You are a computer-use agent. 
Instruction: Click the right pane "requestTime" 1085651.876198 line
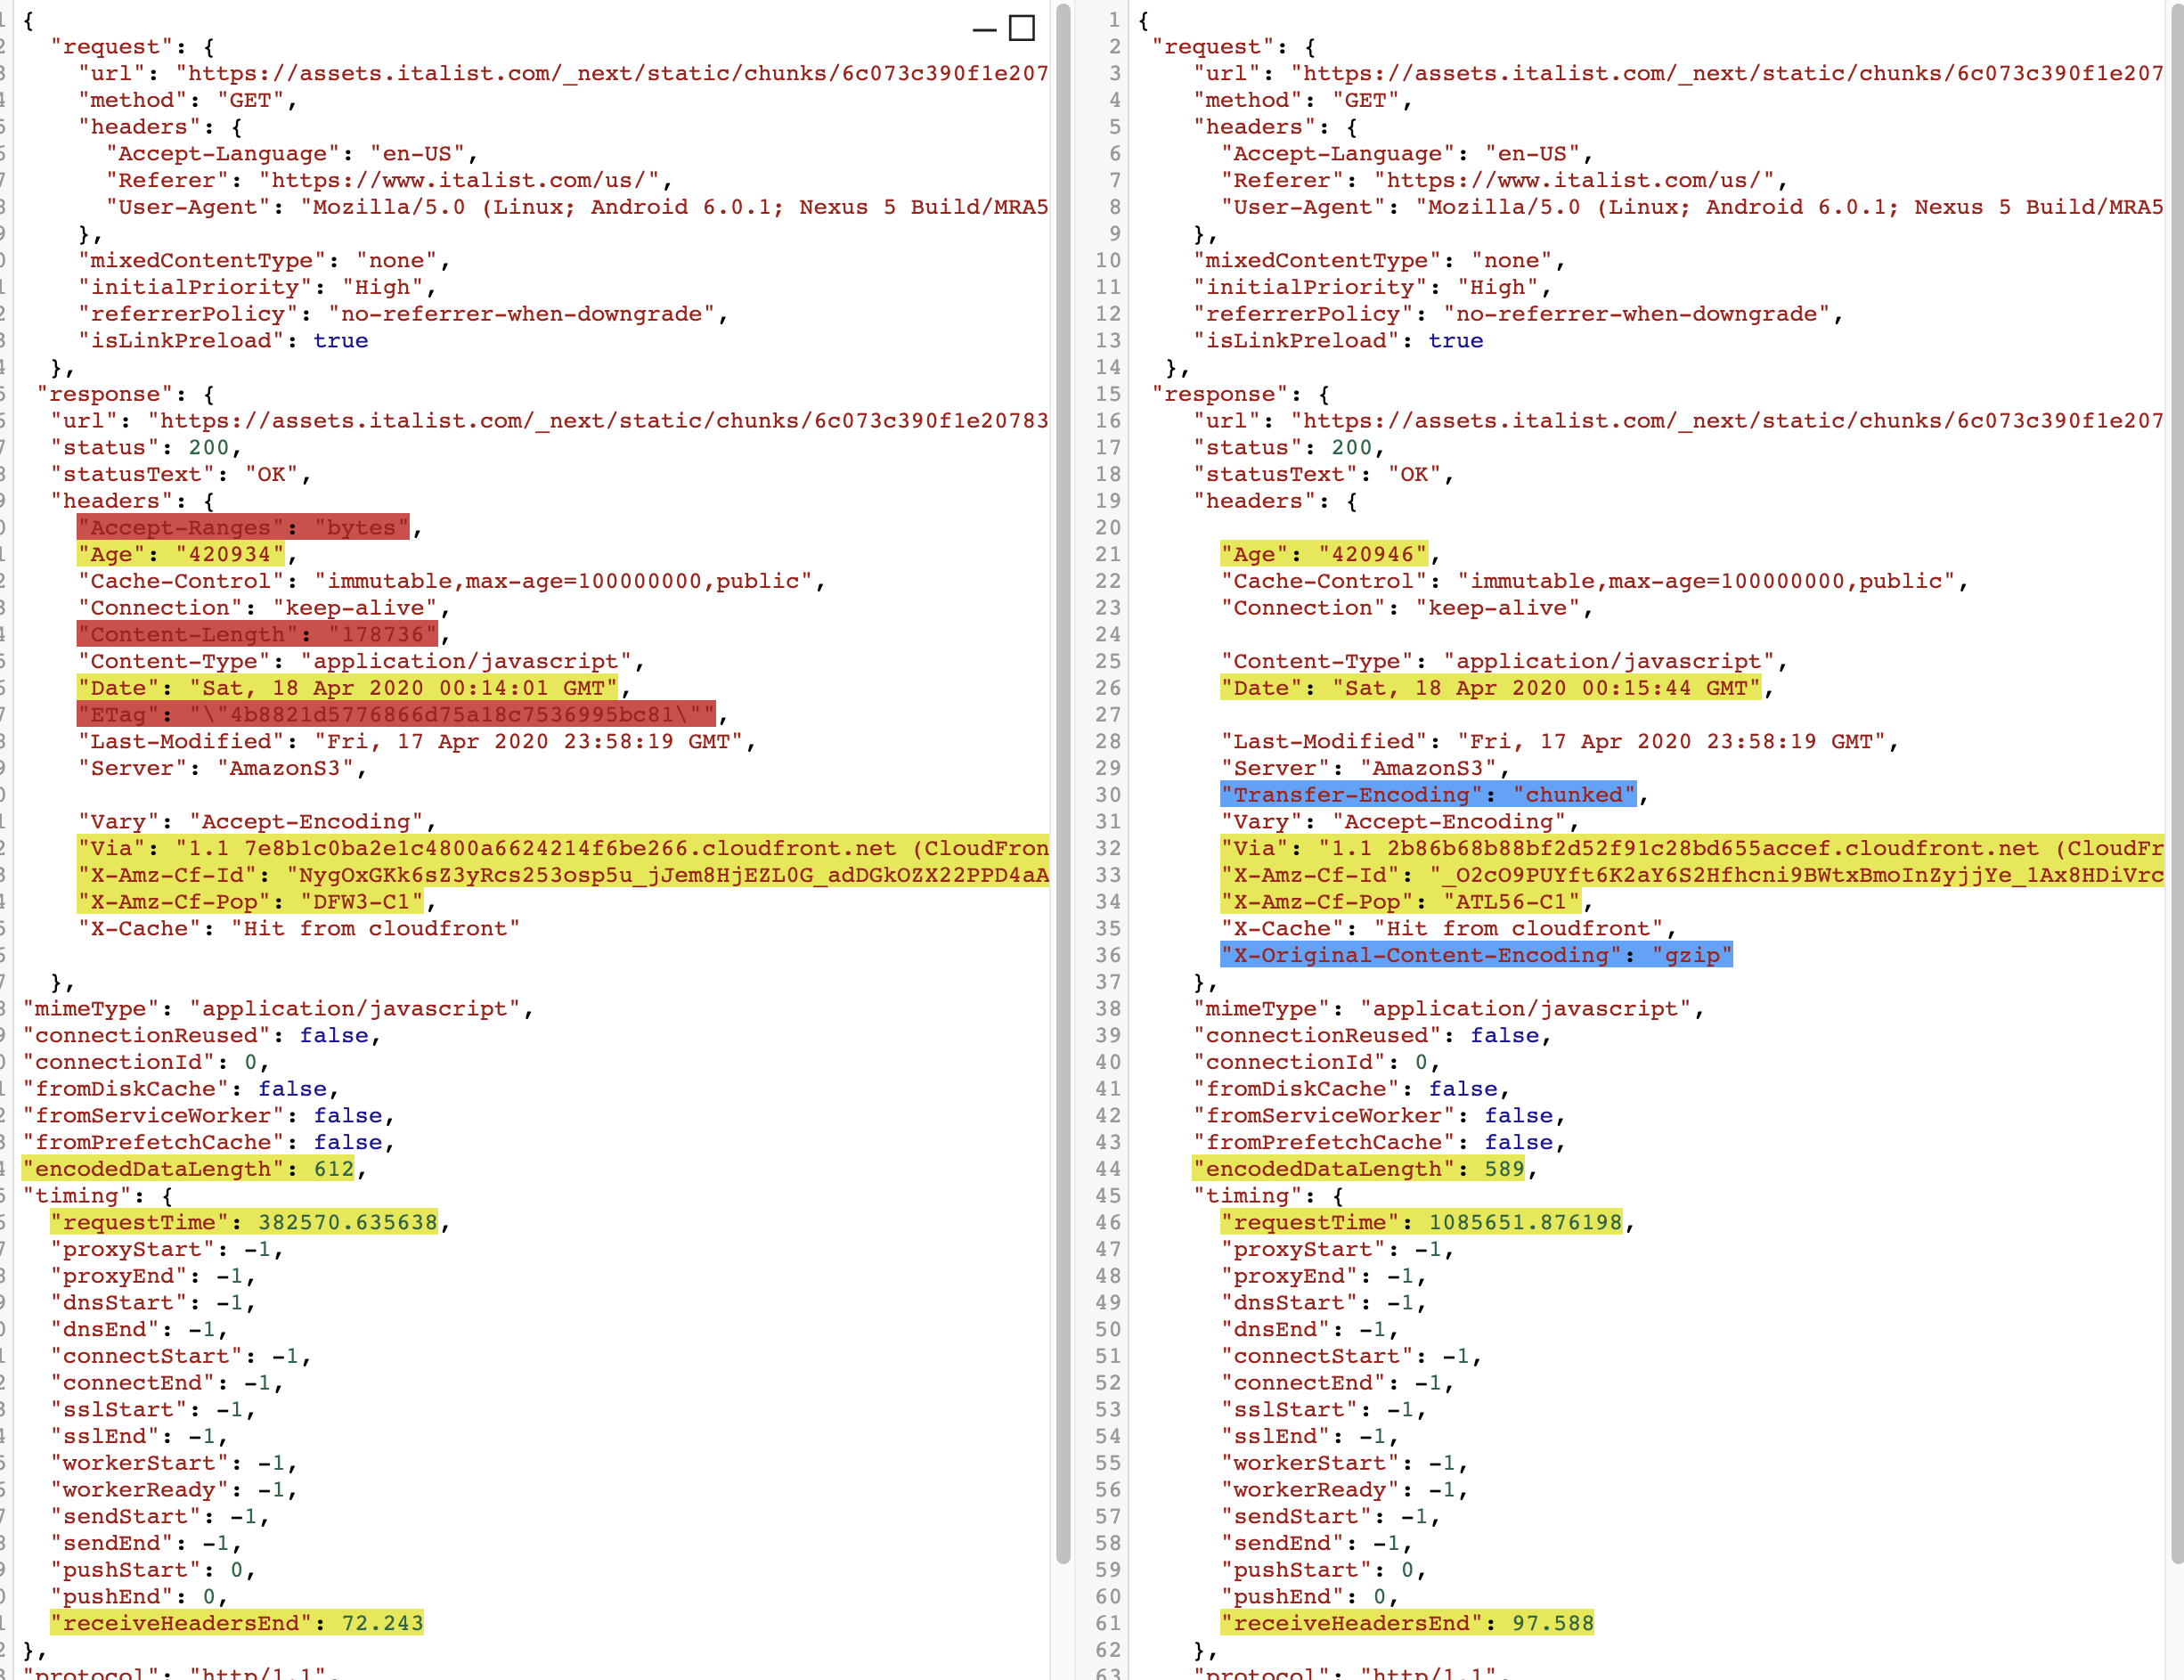1421,1222
